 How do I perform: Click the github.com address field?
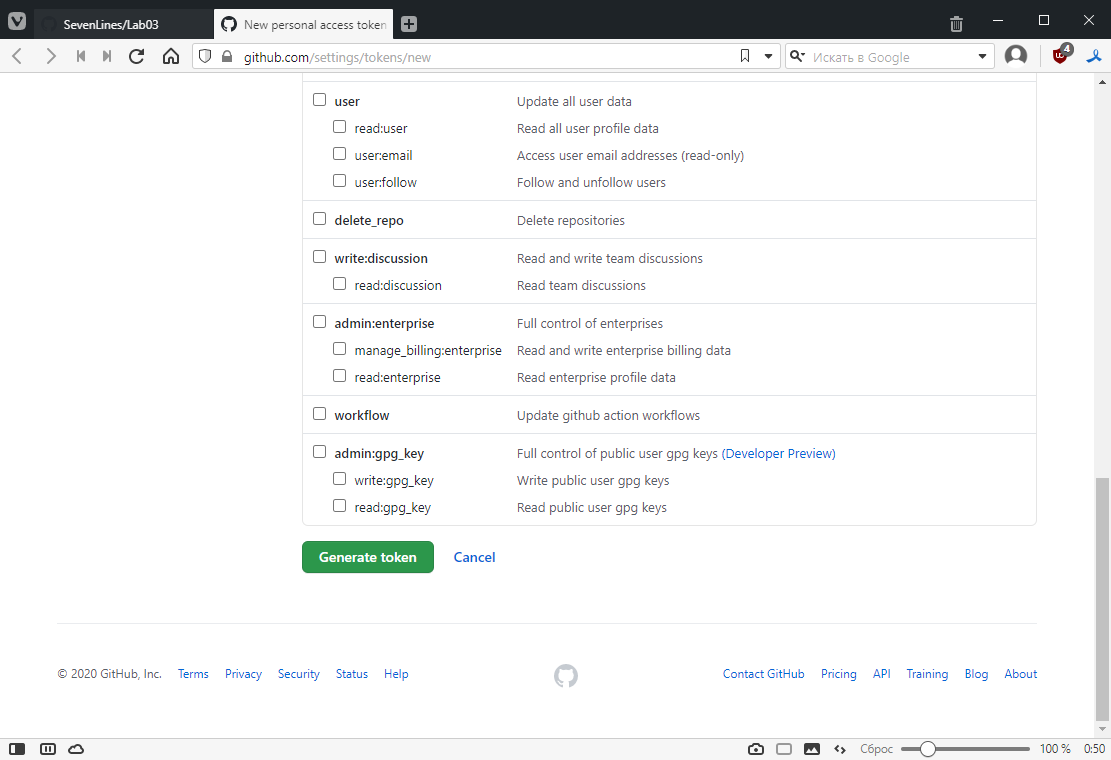coord(485,57)
